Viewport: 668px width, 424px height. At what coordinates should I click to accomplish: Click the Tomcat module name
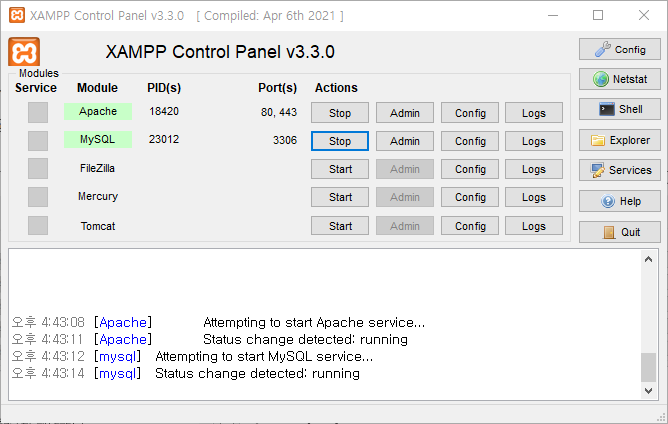(98, 226)
